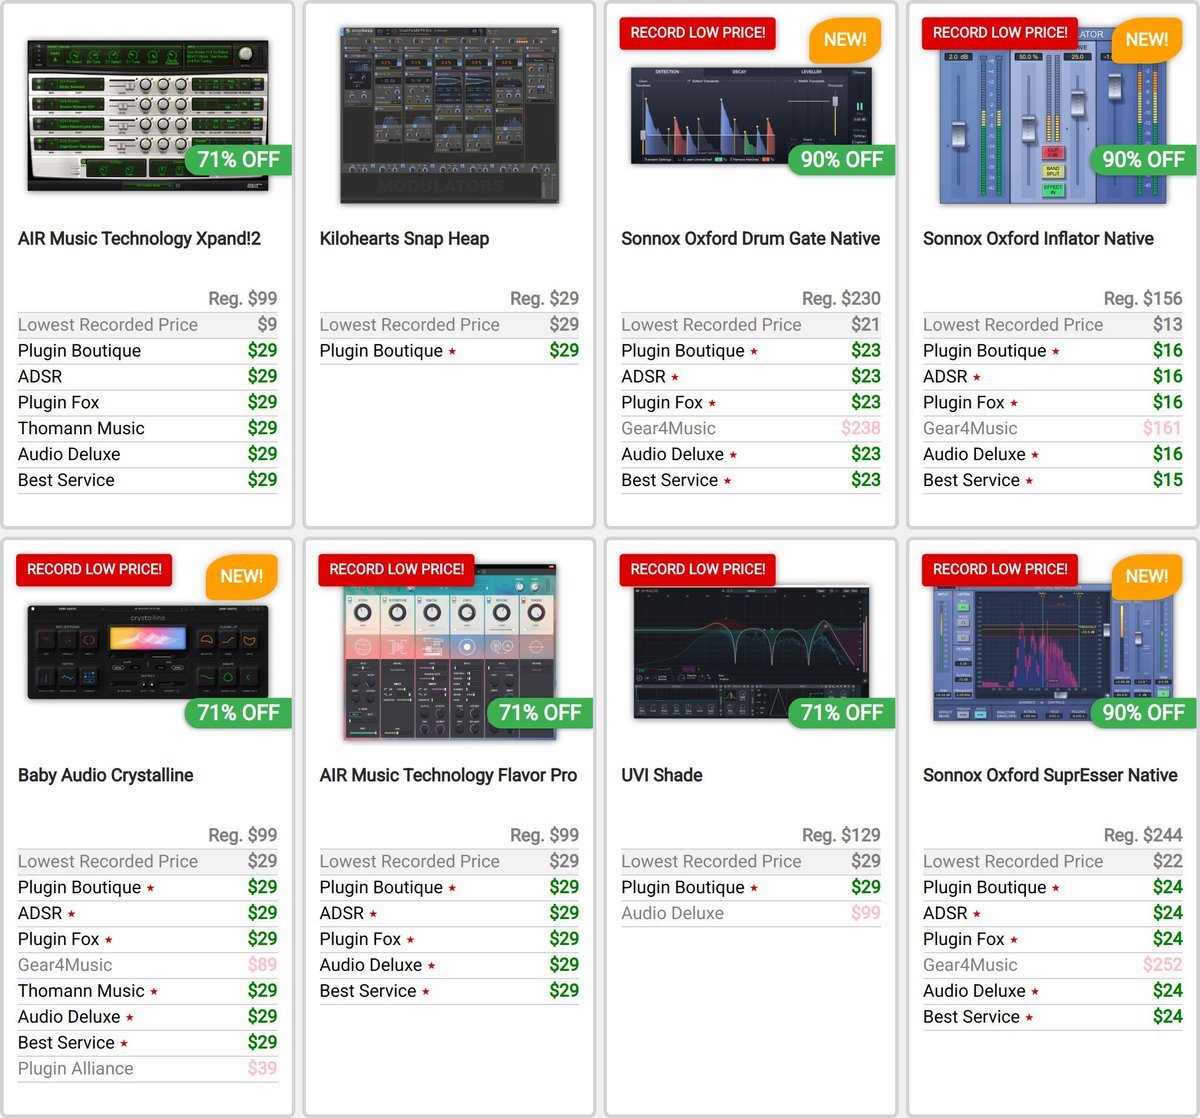The image size is (1200, 1118).
Task: Select ADSR offer for Drum Gate Native
Action: 751,377
